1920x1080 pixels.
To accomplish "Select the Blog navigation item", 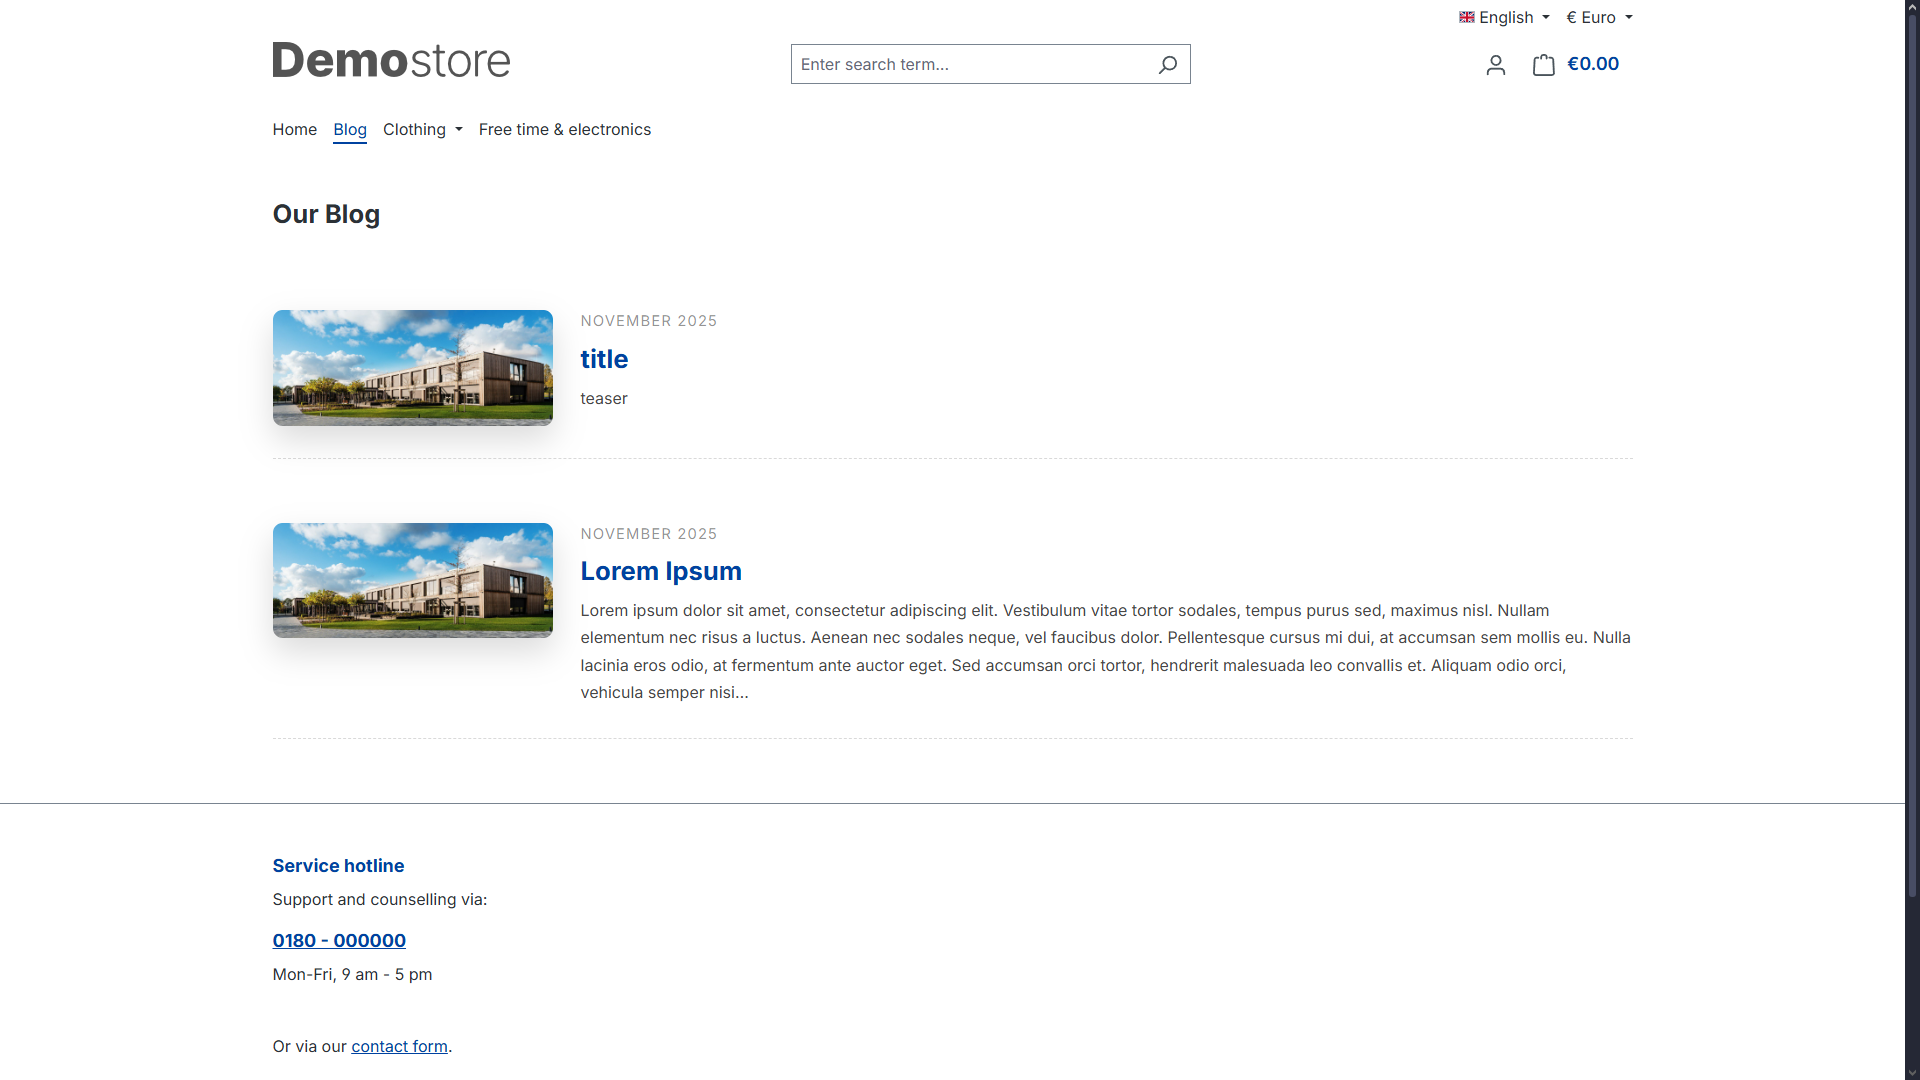I will (x=349, y=129).
